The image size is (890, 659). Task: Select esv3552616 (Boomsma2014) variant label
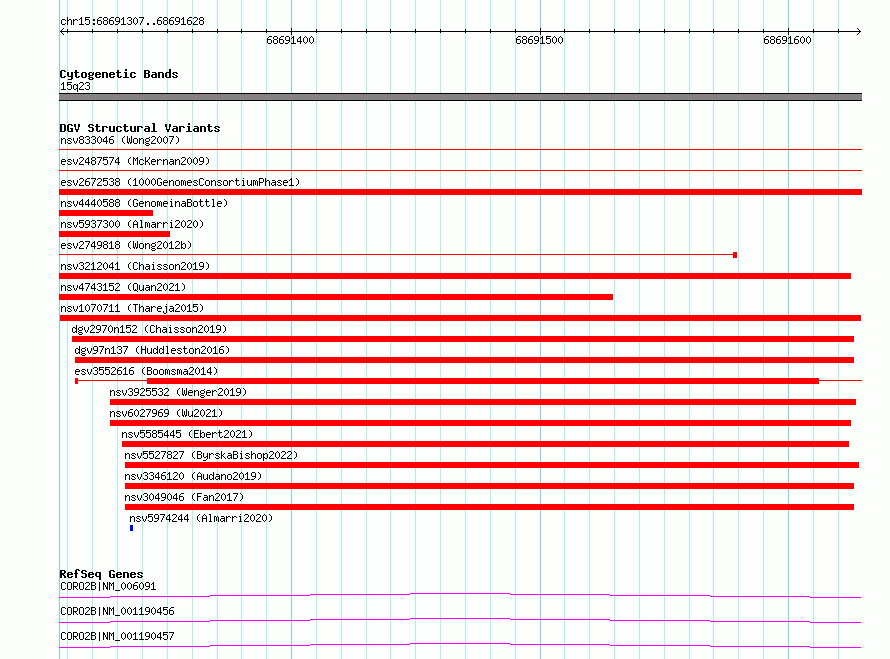pyautogui.click(x=146, y=371)
